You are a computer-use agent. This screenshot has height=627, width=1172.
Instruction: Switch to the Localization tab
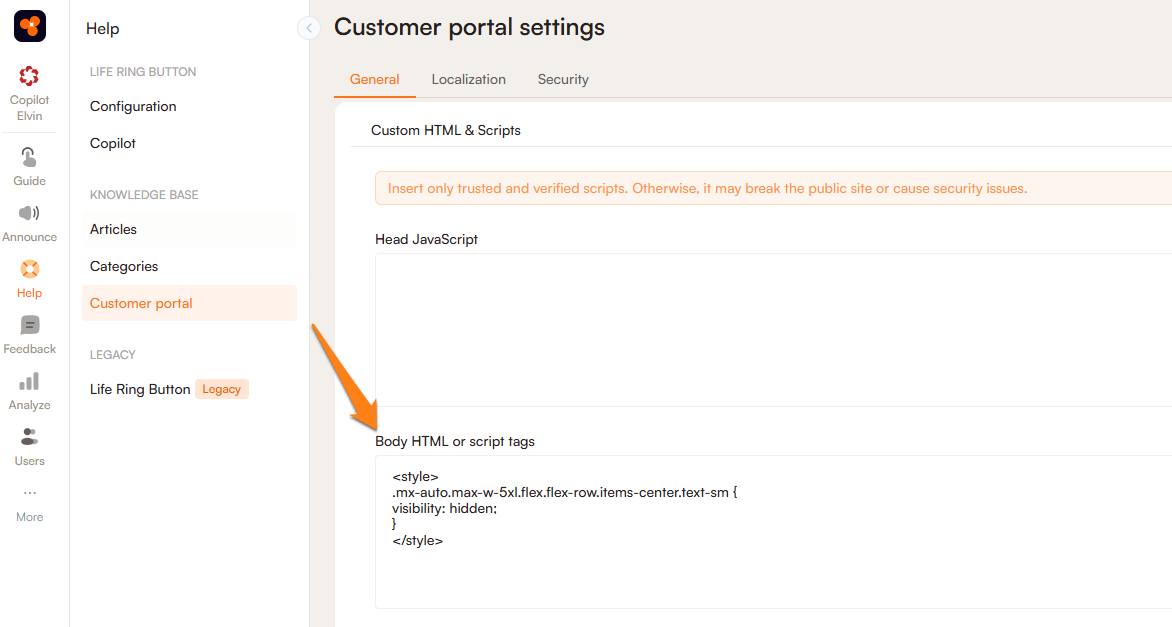tap(469, 79)
